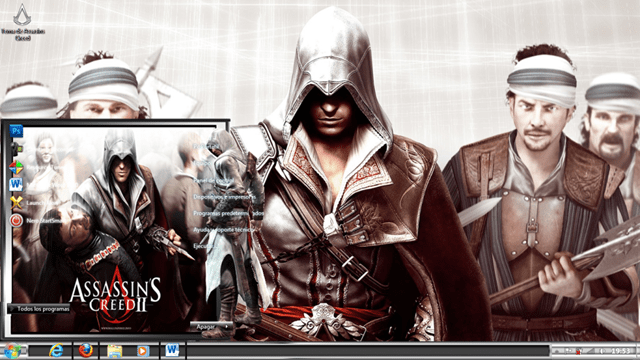Launch Windows Media Player from taskbar

143,351
